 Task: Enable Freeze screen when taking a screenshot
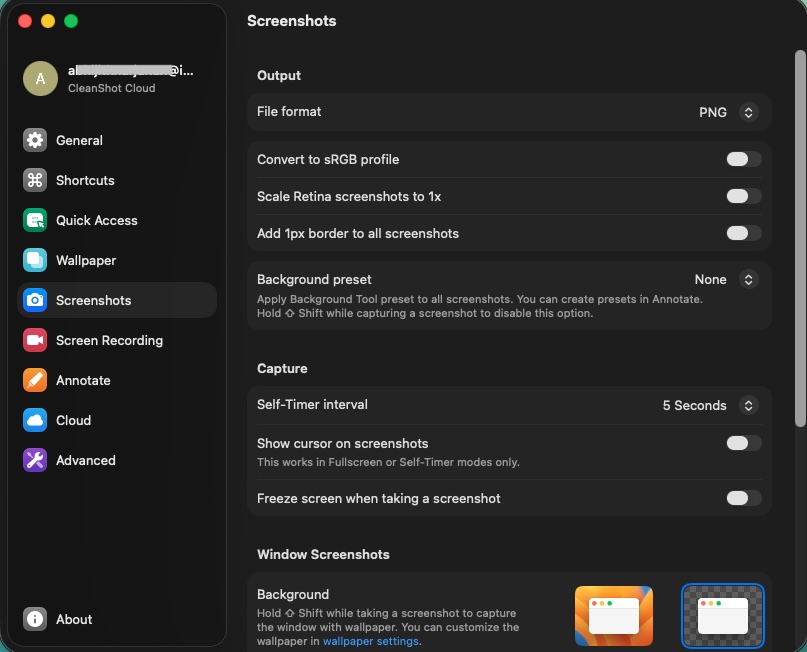pos(744,498)
